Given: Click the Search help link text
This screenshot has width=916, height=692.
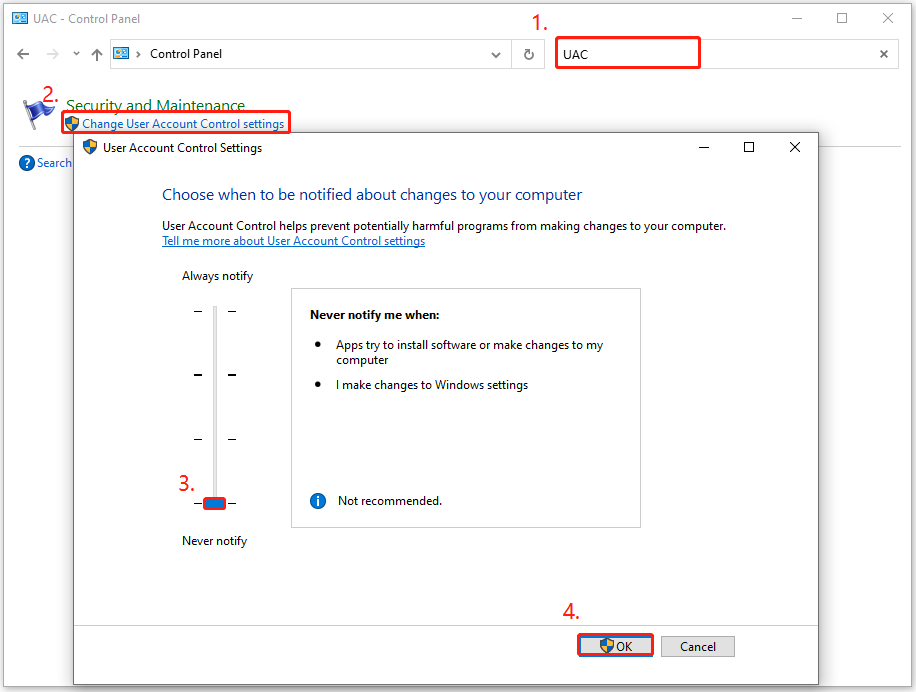Looking at the screenshot, I should click(x=54, y=163).
